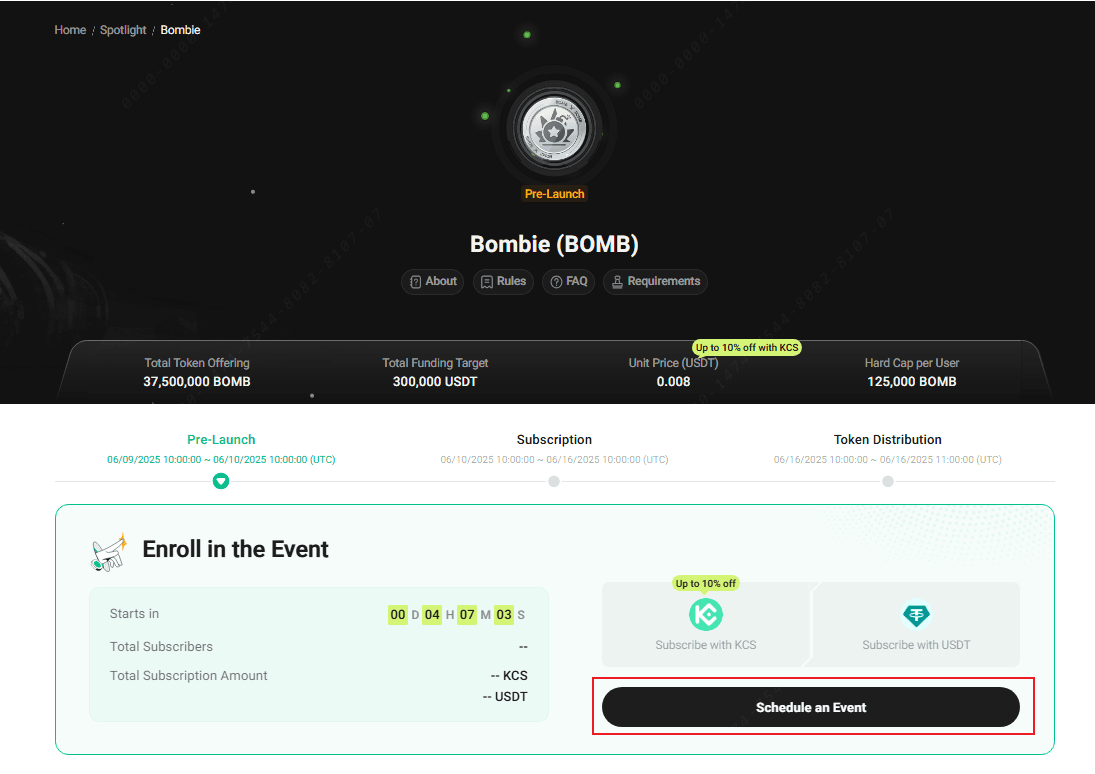The width and height of the screenshot is (1095, 774).
Task: Open Spotlight breadcrumb link
Action: point(123,30)
